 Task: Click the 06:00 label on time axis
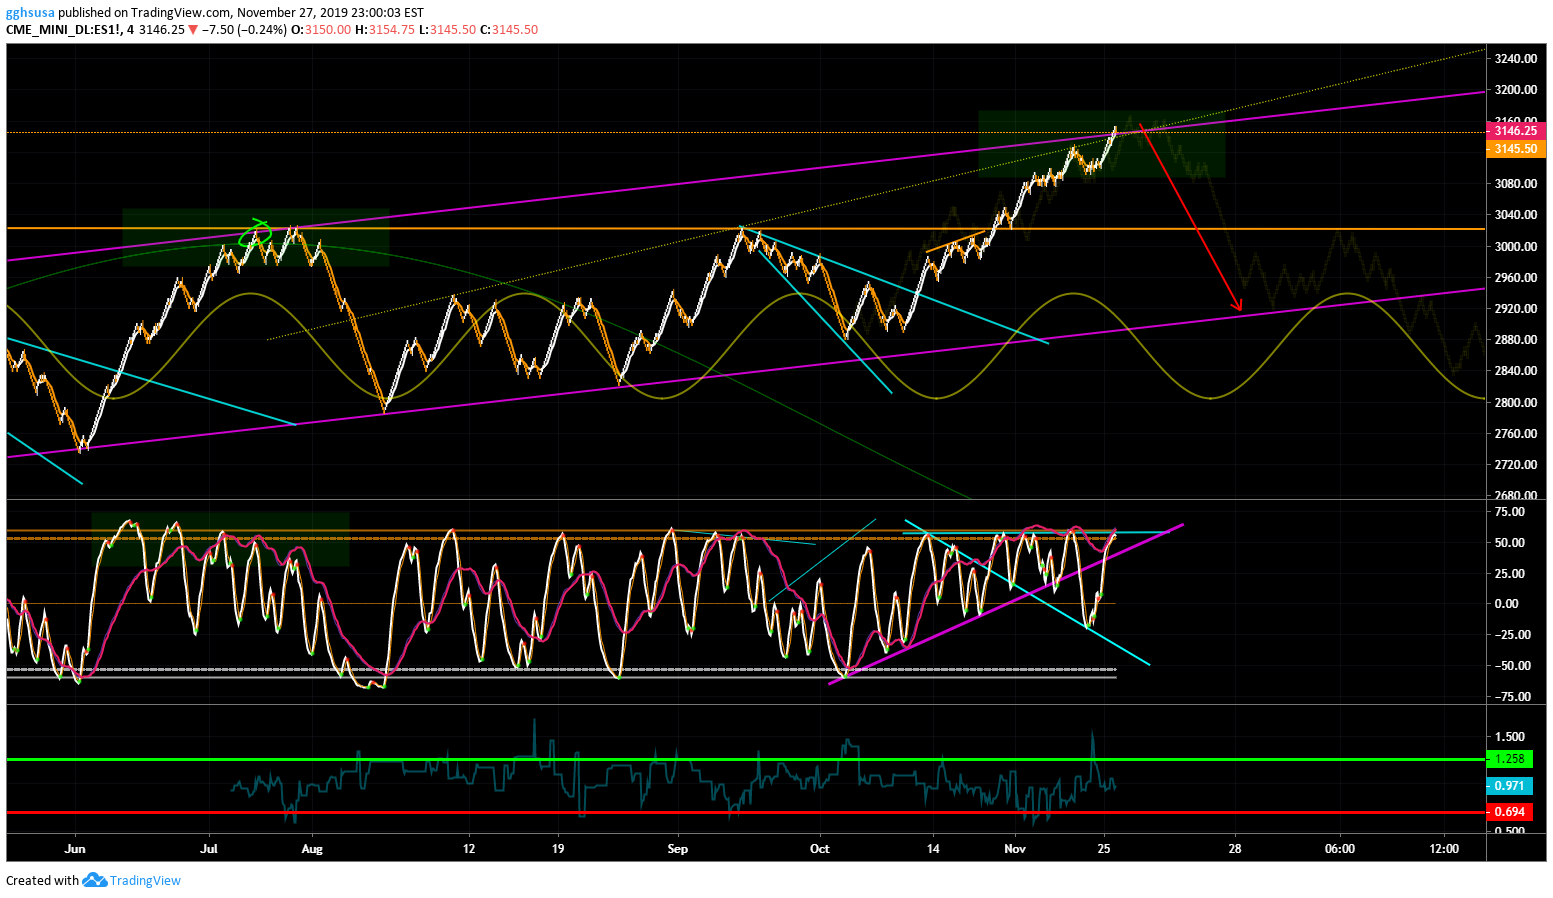tap(1340, 849)
